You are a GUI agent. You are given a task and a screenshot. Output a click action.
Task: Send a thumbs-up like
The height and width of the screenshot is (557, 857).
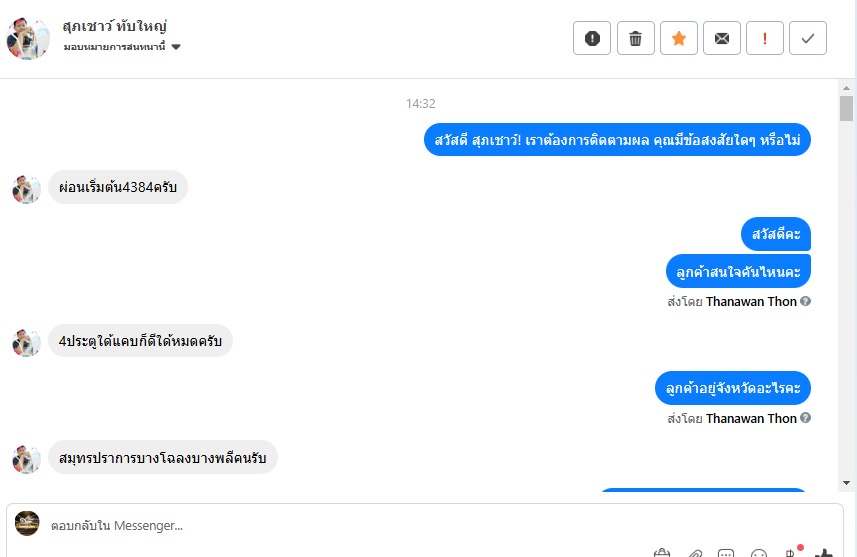pos(824,553)
